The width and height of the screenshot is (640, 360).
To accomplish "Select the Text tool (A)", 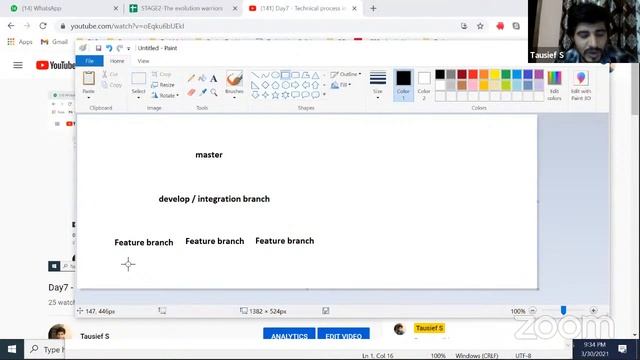I will [213, 78].
